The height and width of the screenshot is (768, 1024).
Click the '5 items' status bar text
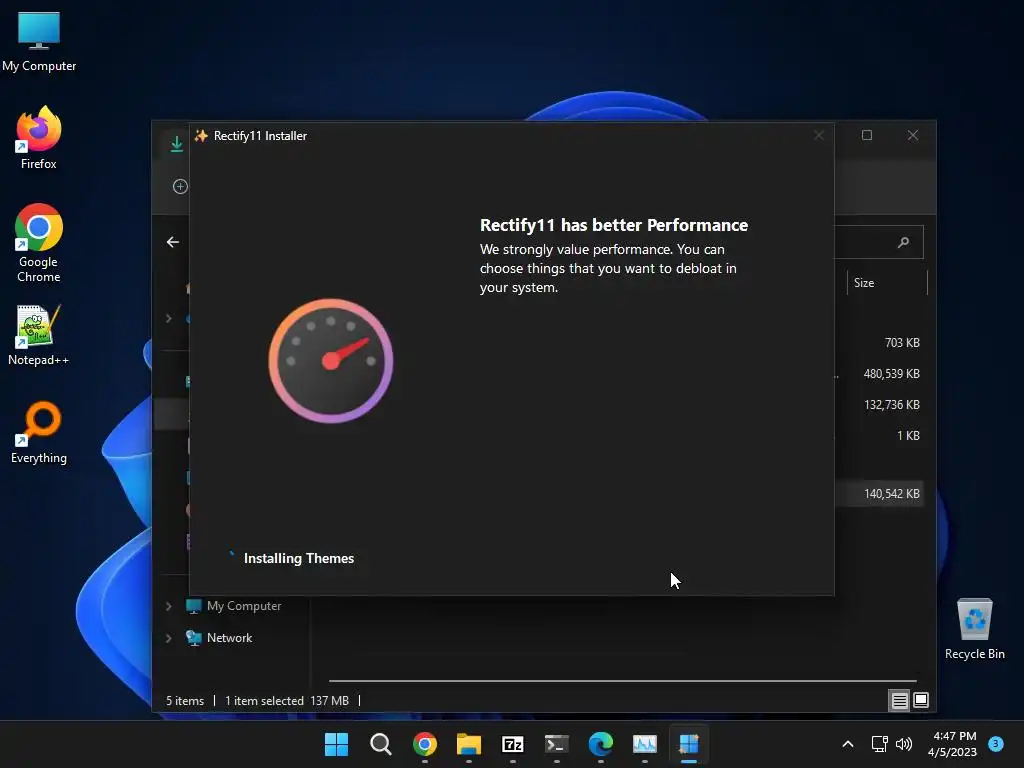tap(185, 701)
